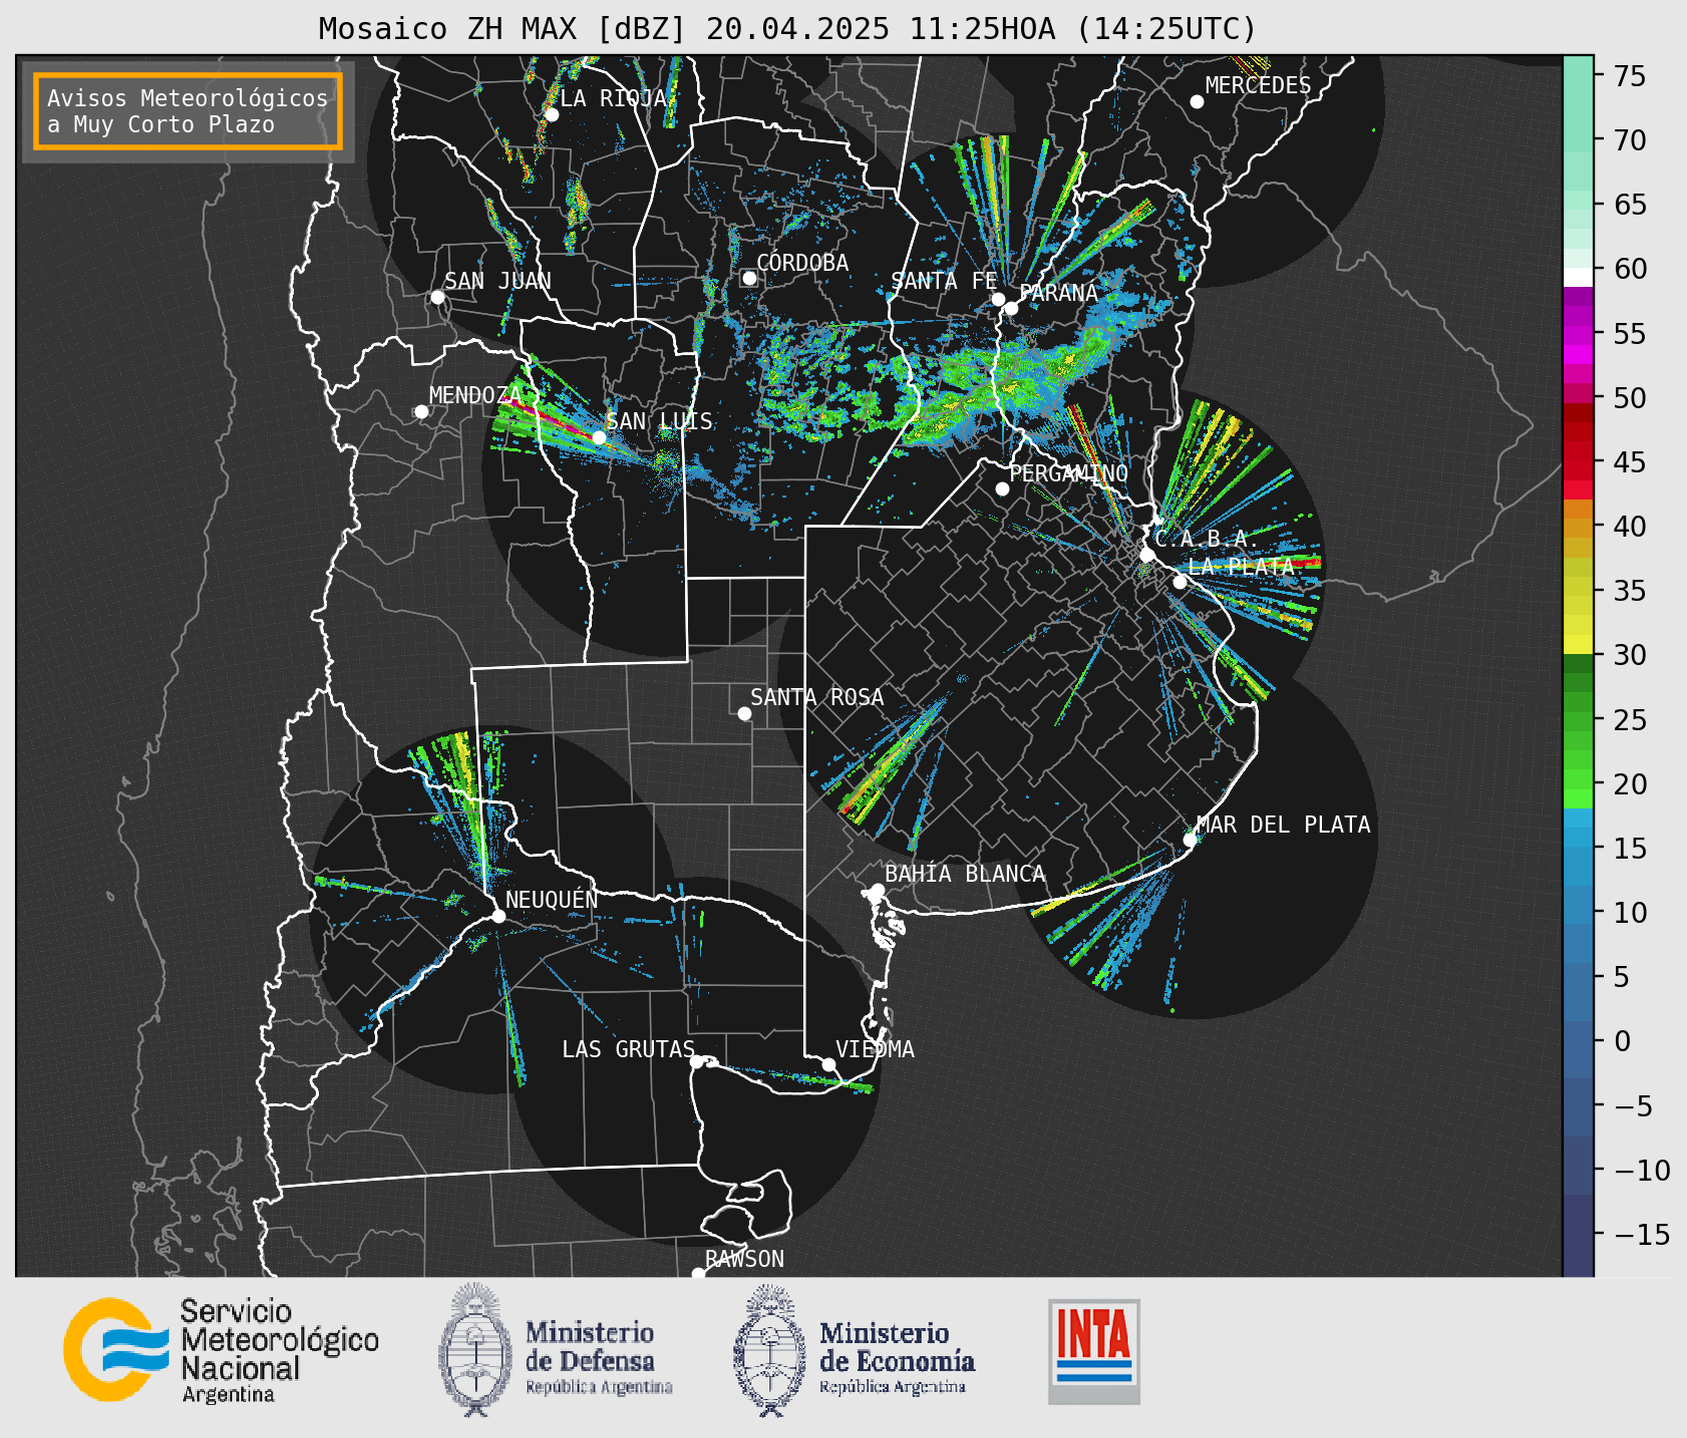This screenshot has height=1438, width=1687.
Task: Click the 30 dBZ yellow color band
Action: [x=1578, y=646]
